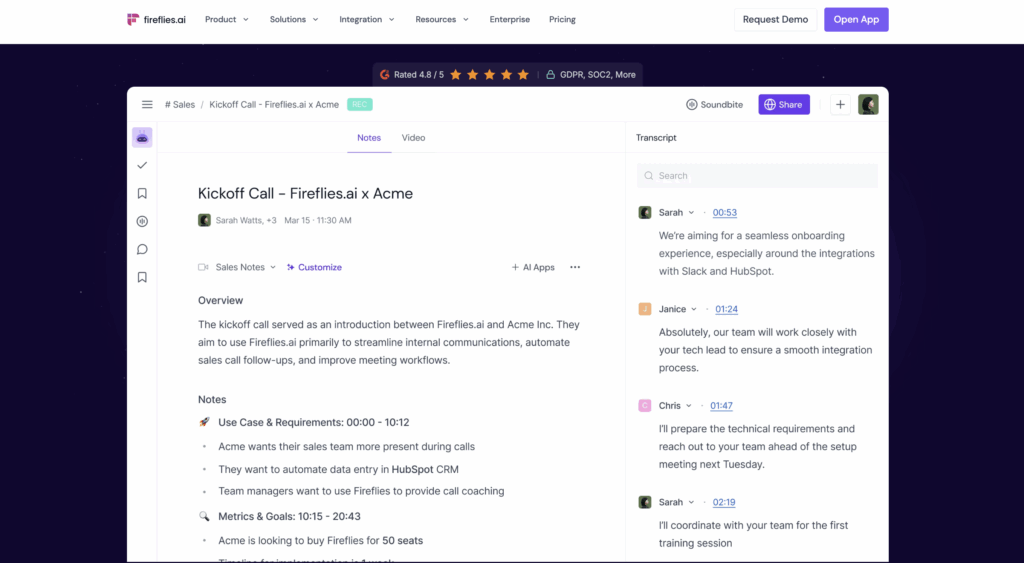Screen dimensions: 1024x563
Task: Expand the Product menu
Action: pyautogui.click(x=227, y=20)
